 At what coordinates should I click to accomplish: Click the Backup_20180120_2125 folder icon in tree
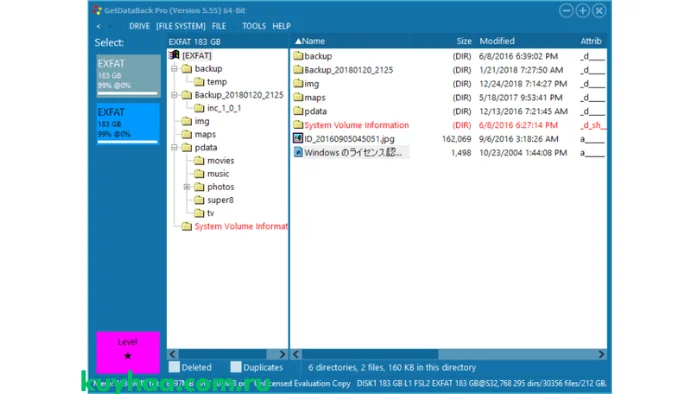(x=187, y=95)
